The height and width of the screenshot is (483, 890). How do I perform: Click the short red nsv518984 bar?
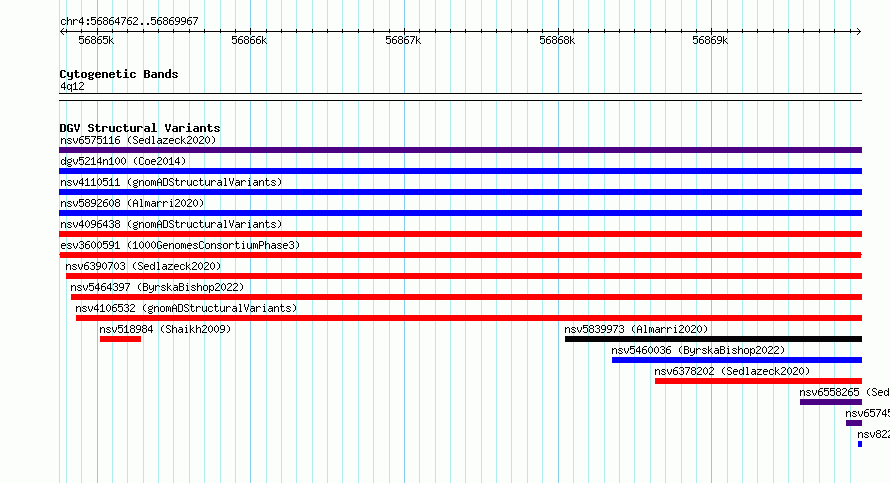point(120,339)
